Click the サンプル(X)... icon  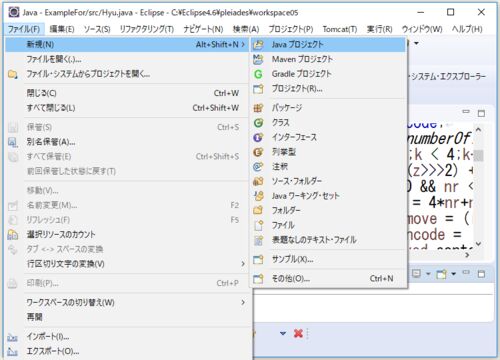(258, 259)
